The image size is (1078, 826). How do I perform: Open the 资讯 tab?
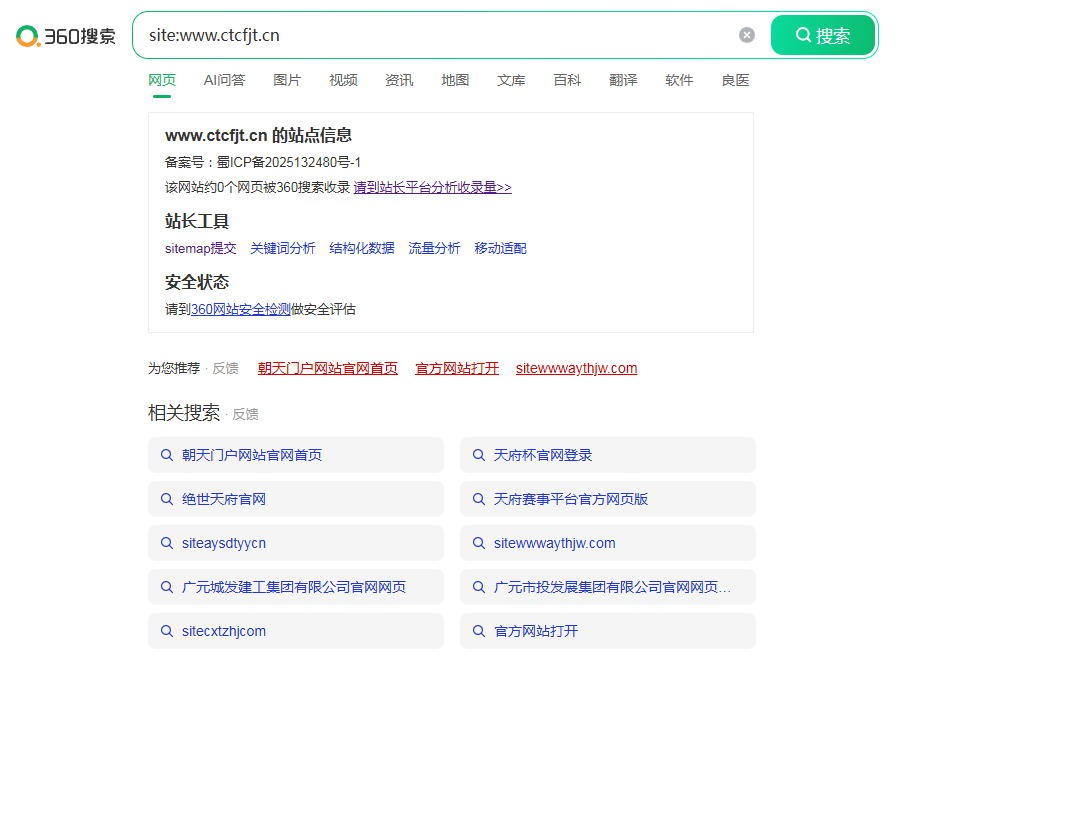pos(399,80)
